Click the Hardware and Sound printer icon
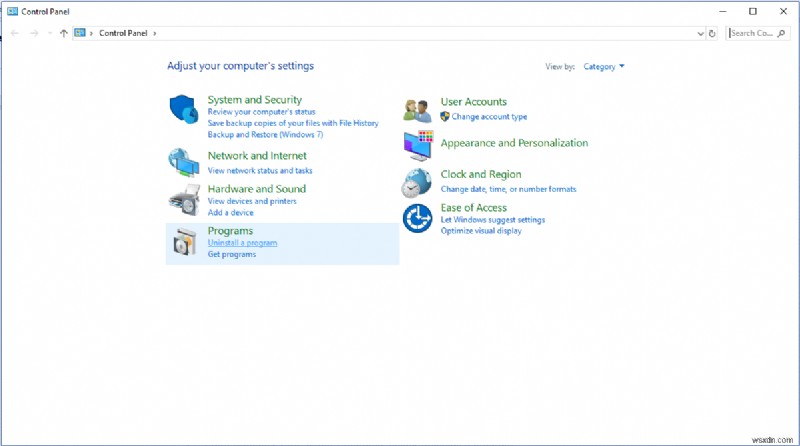The height and width of the screenshot is (446, 800). 184,200
